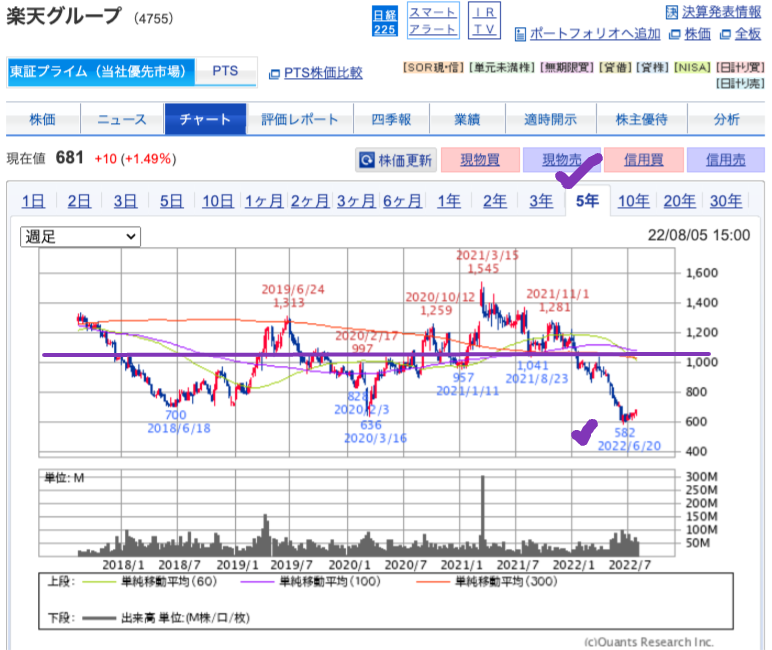Select the 東証プライム market tab

click(101, 72)
